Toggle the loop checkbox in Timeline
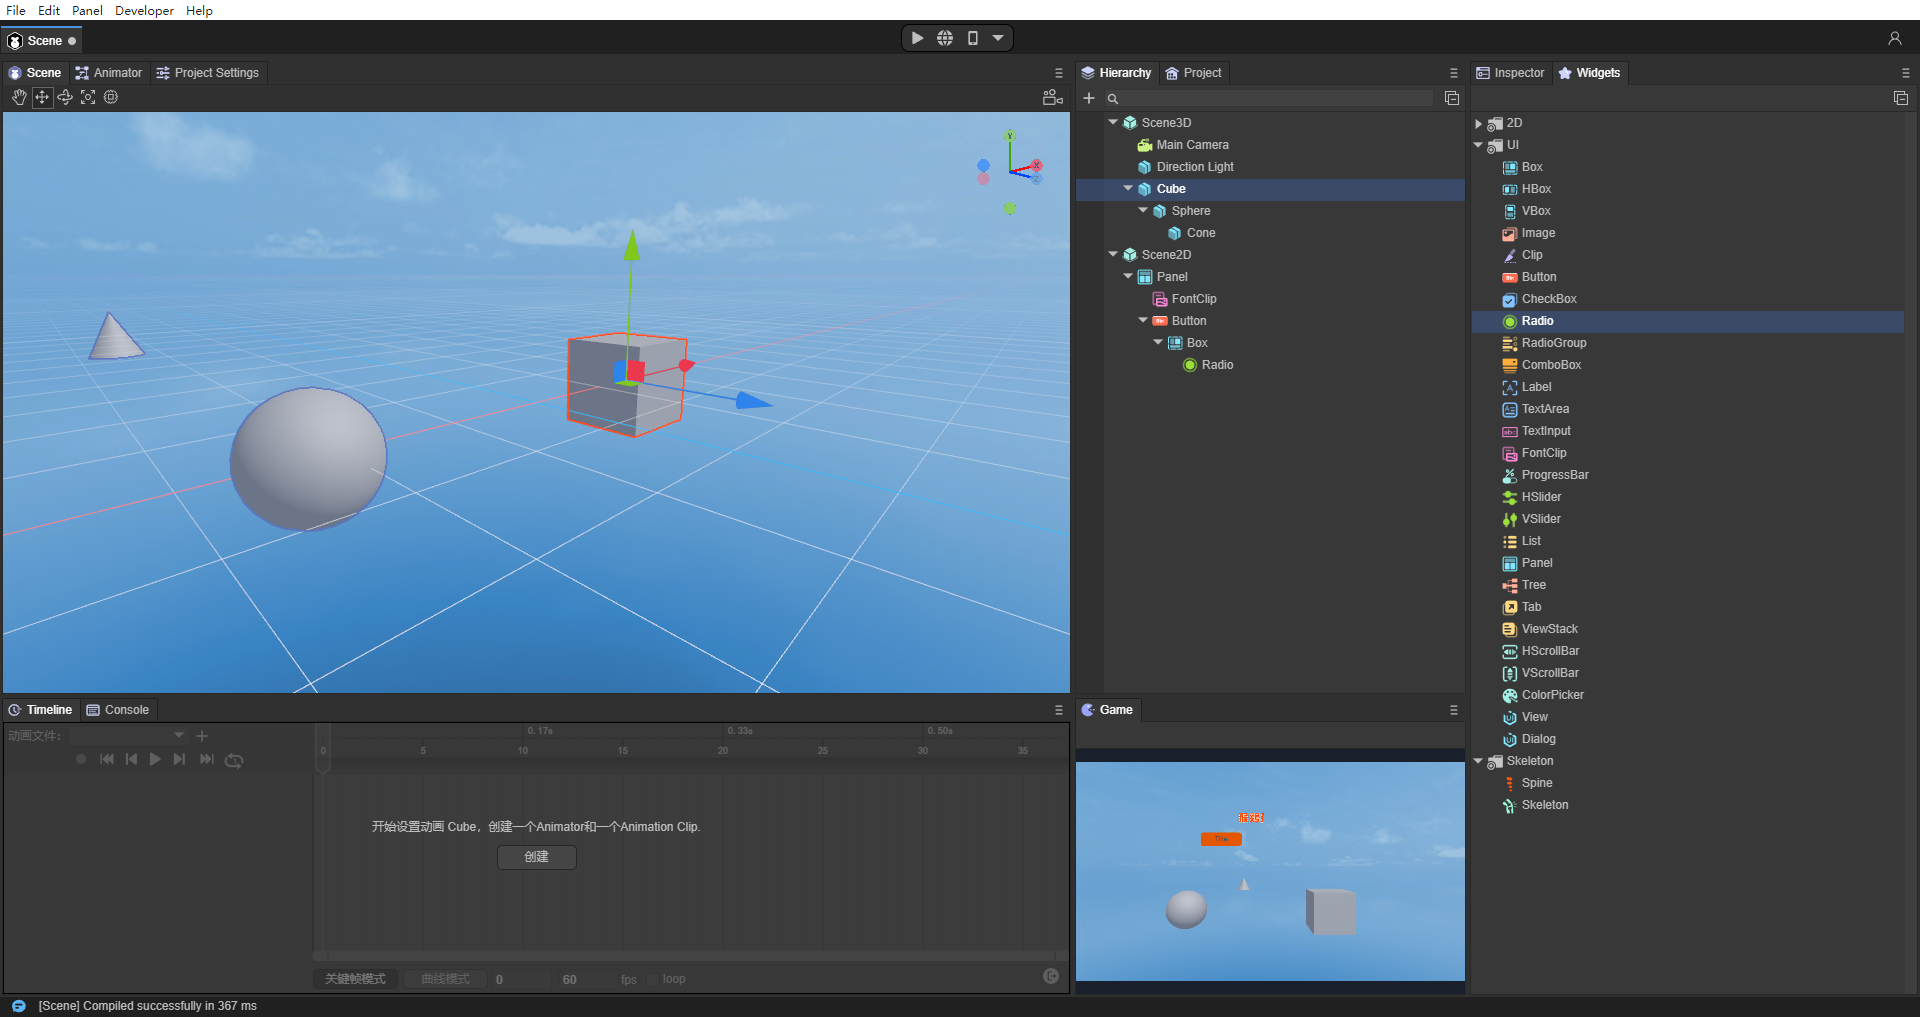The height and width of the screenshot is (1017, 1920). click(x=653, y=979)
